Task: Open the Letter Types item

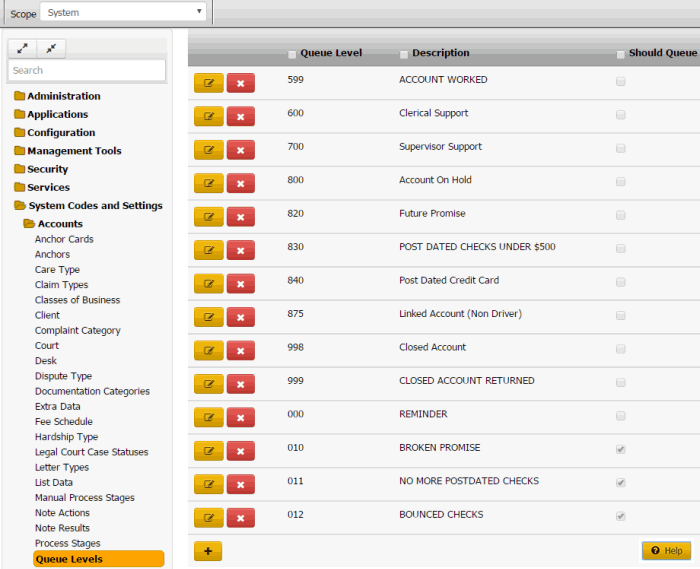Action: pyautogui.click(x=62, y=467)
